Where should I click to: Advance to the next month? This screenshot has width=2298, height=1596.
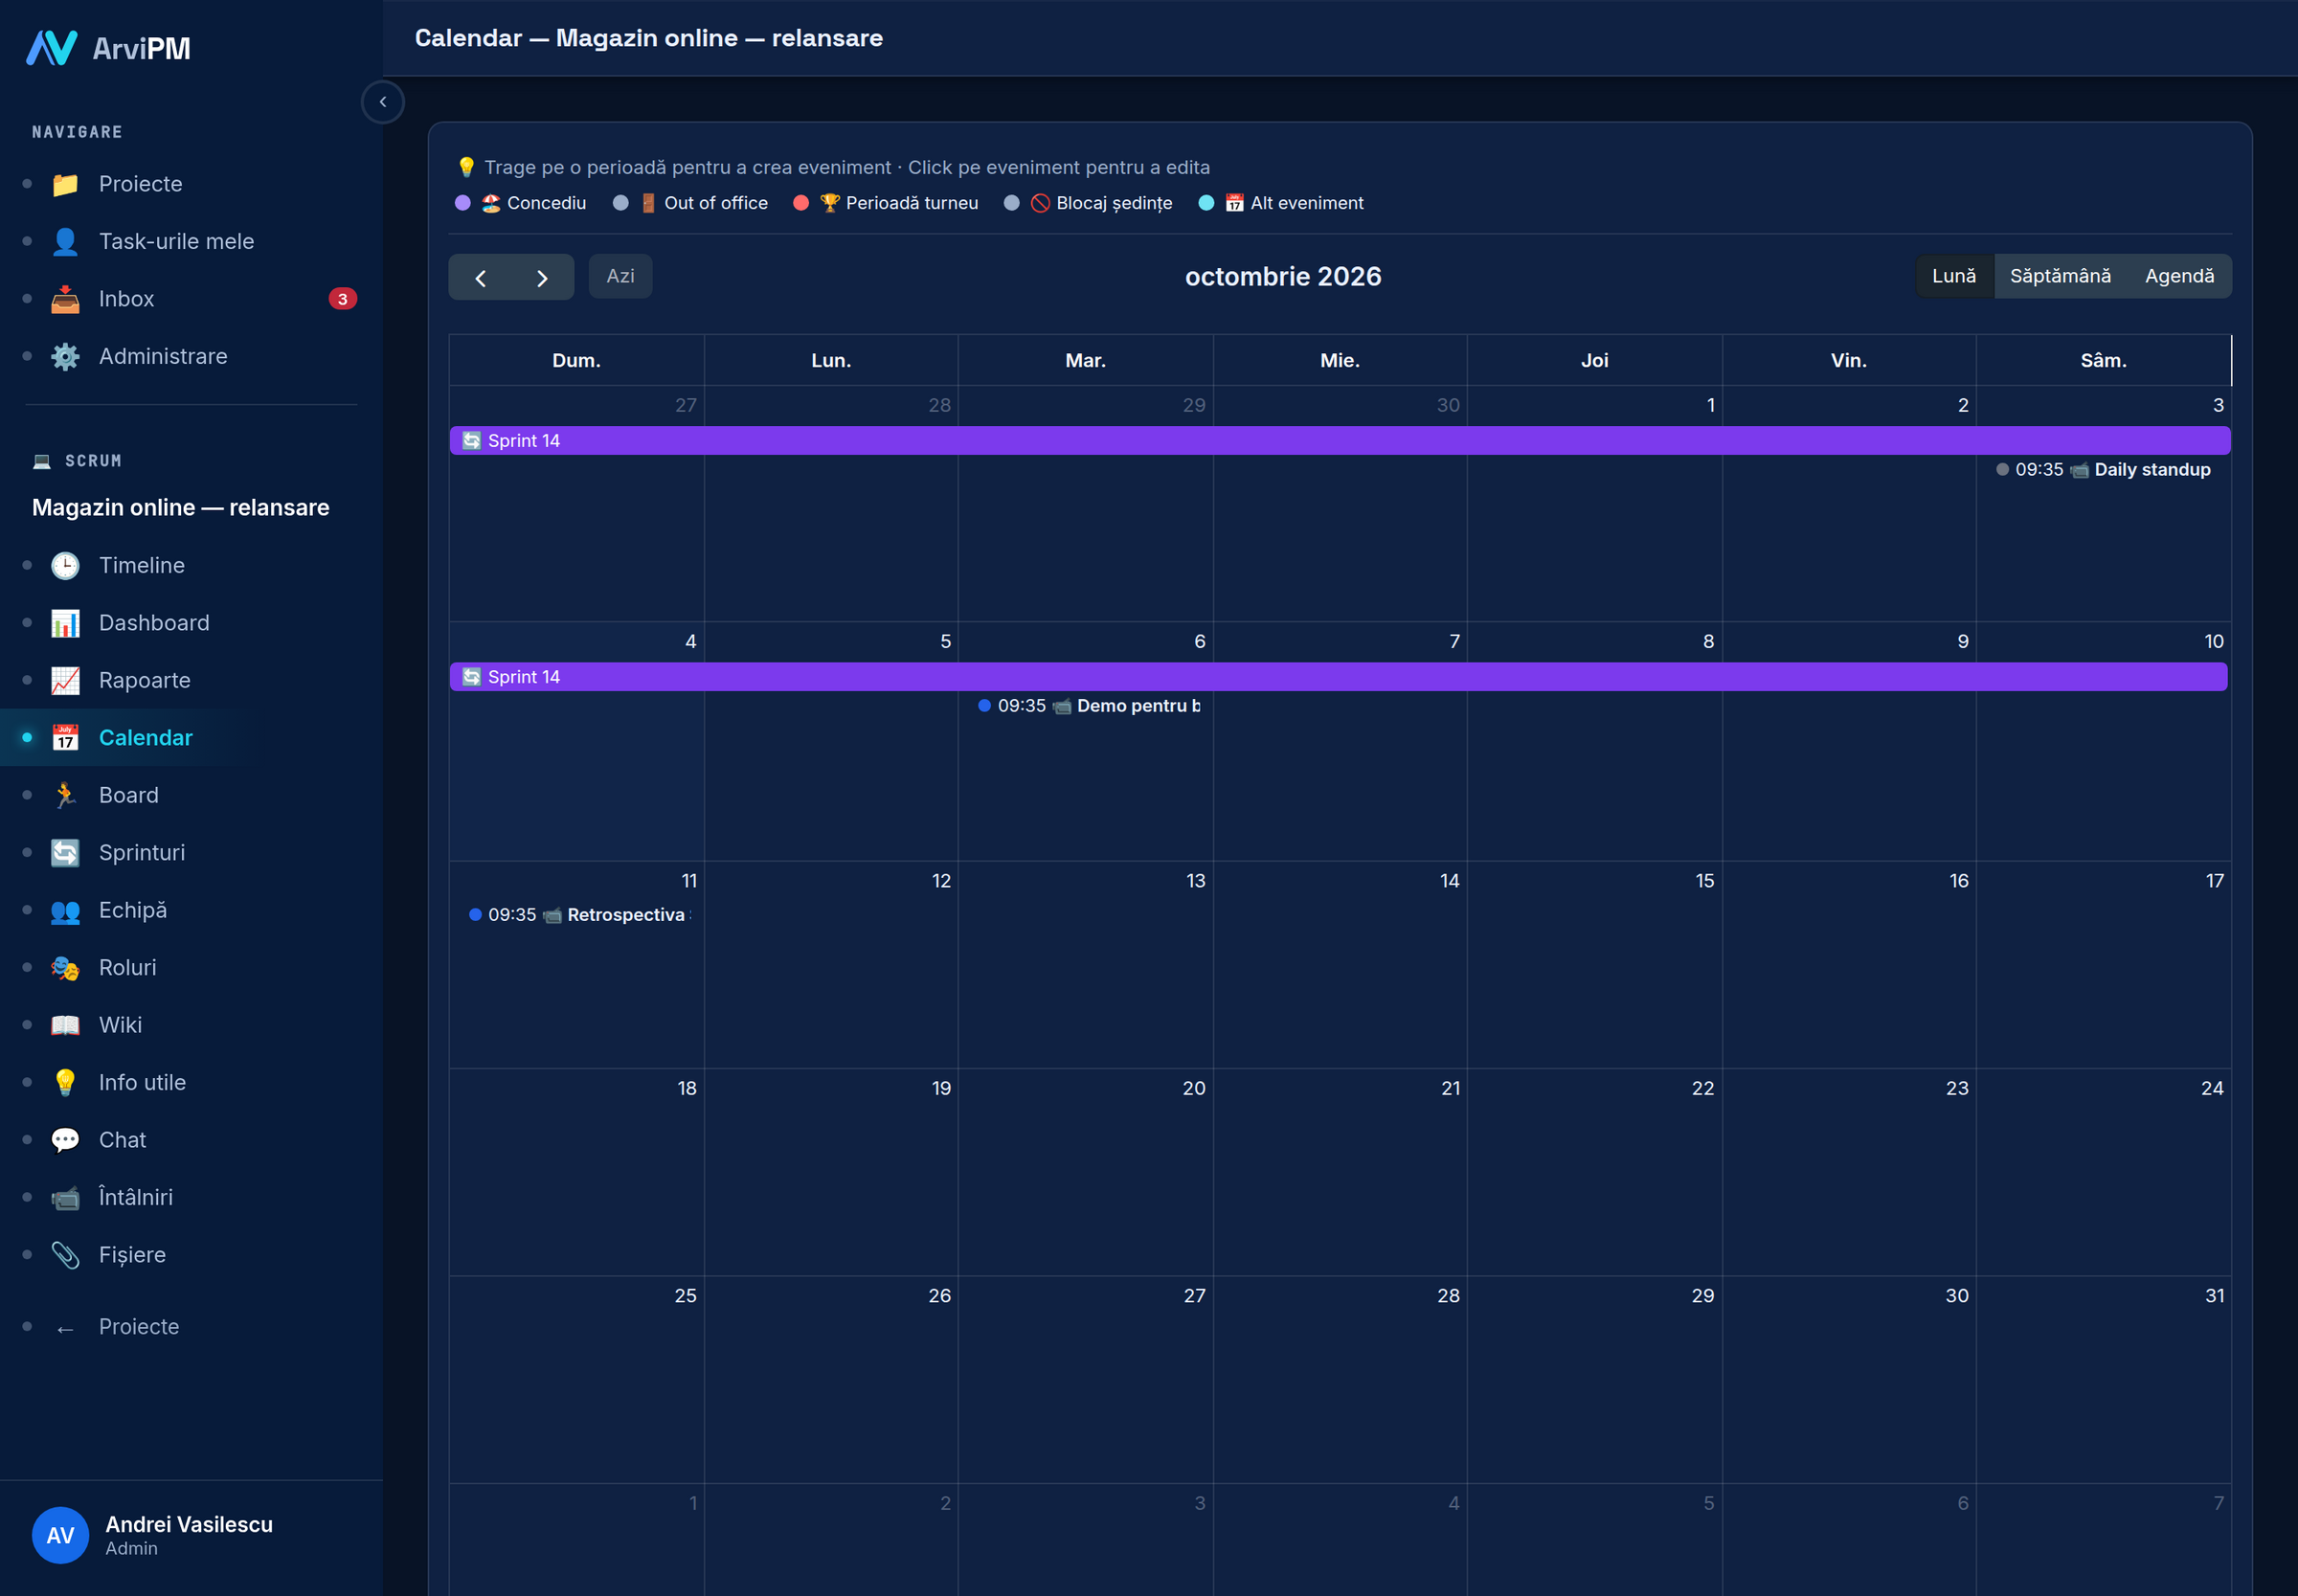click(542, 278)
